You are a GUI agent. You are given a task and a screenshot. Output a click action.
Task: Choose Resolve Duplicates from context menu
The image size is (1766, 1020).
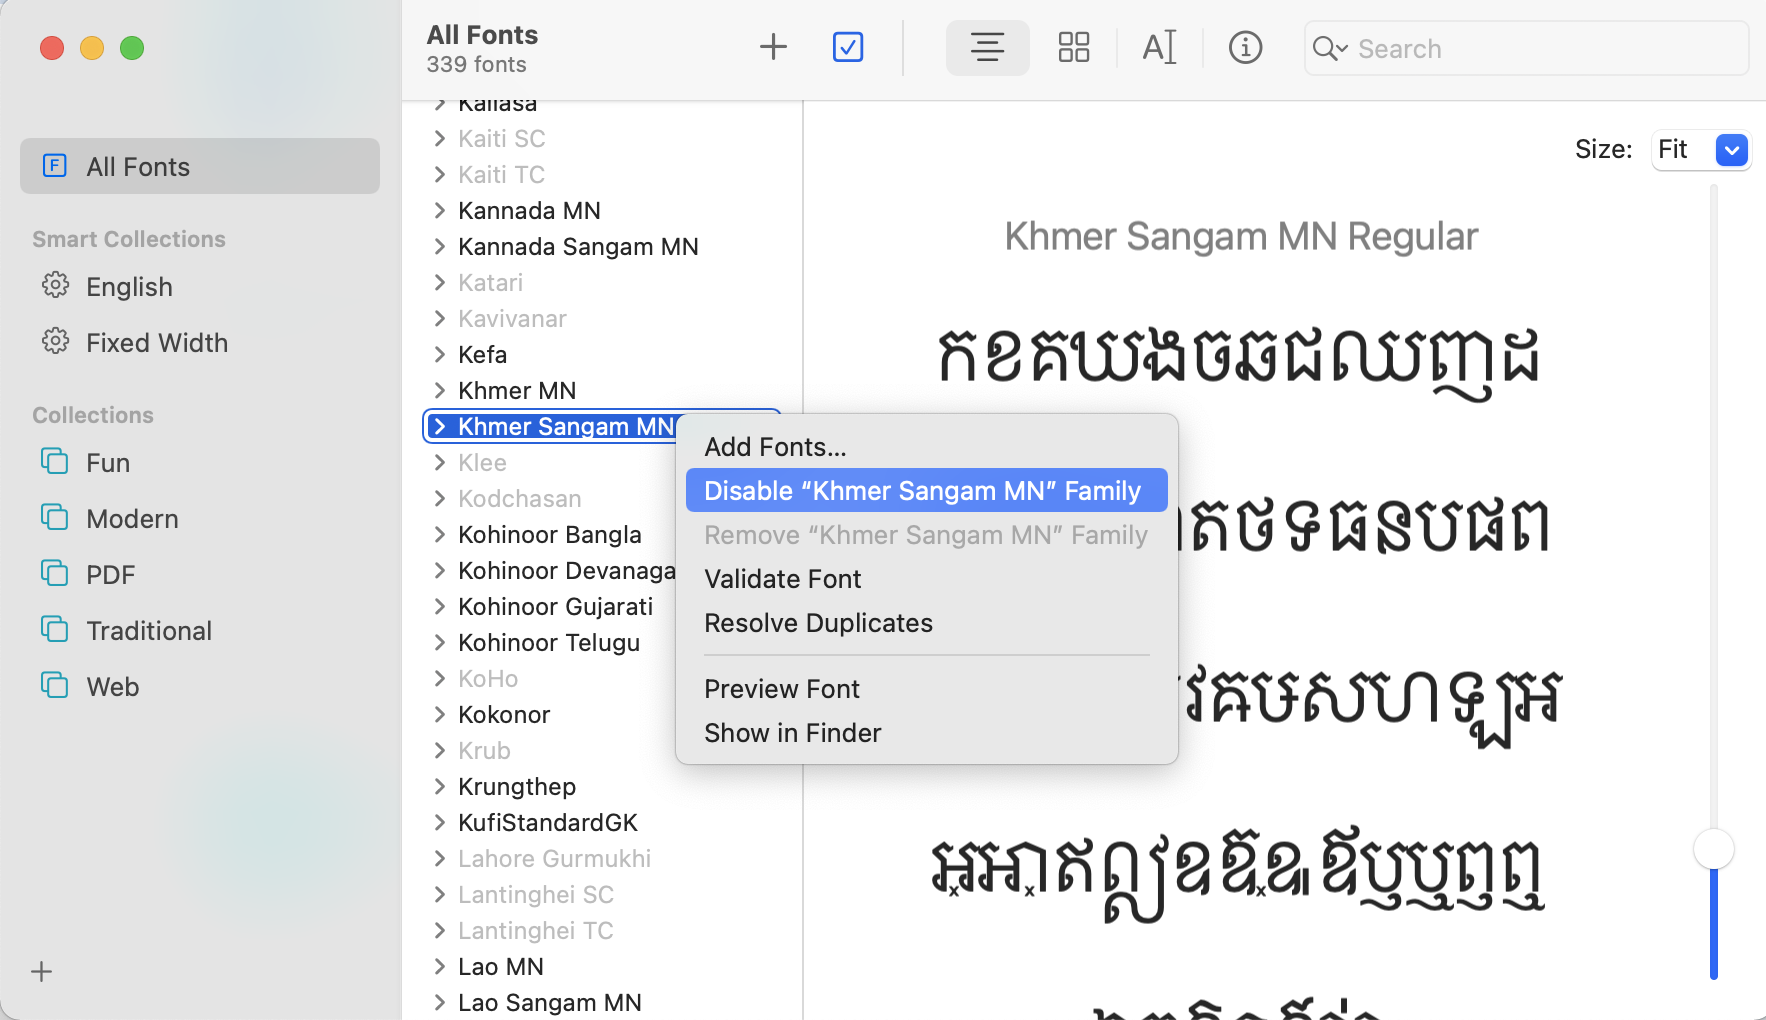tap(926, 623)
